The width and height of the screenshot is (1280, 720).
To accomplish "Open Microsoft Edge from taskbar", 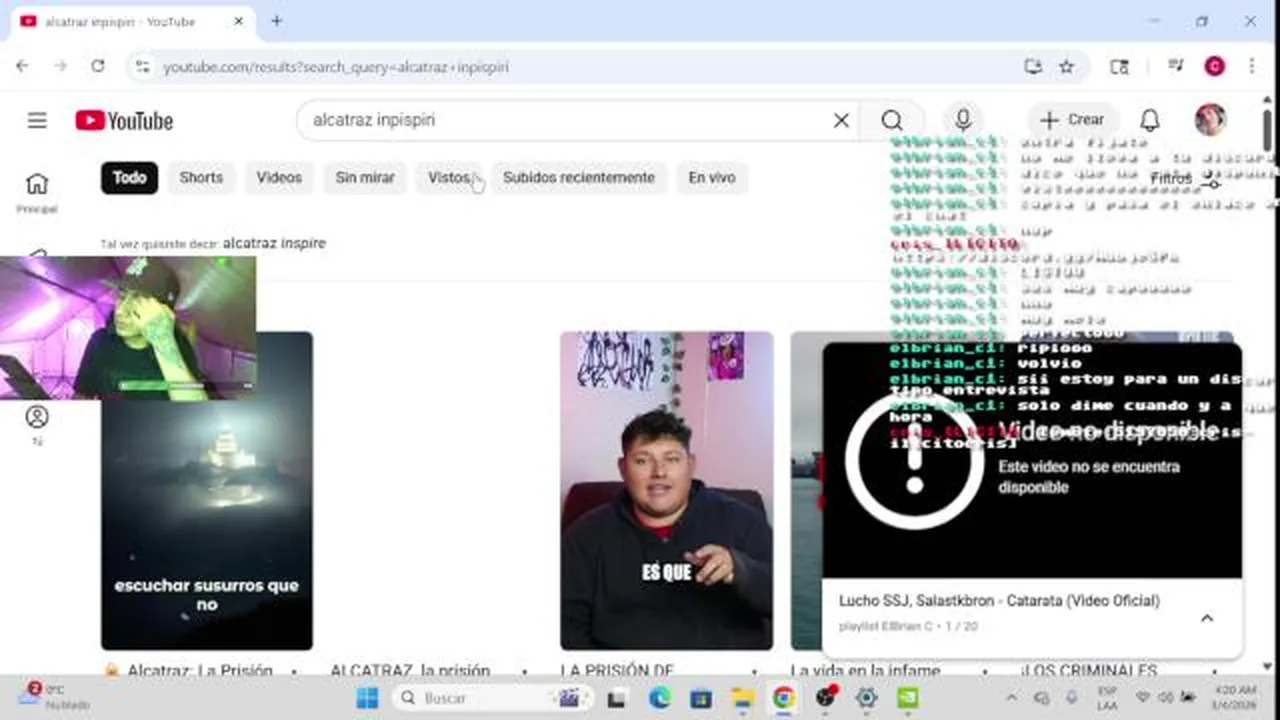I will (x=660, y=698).
